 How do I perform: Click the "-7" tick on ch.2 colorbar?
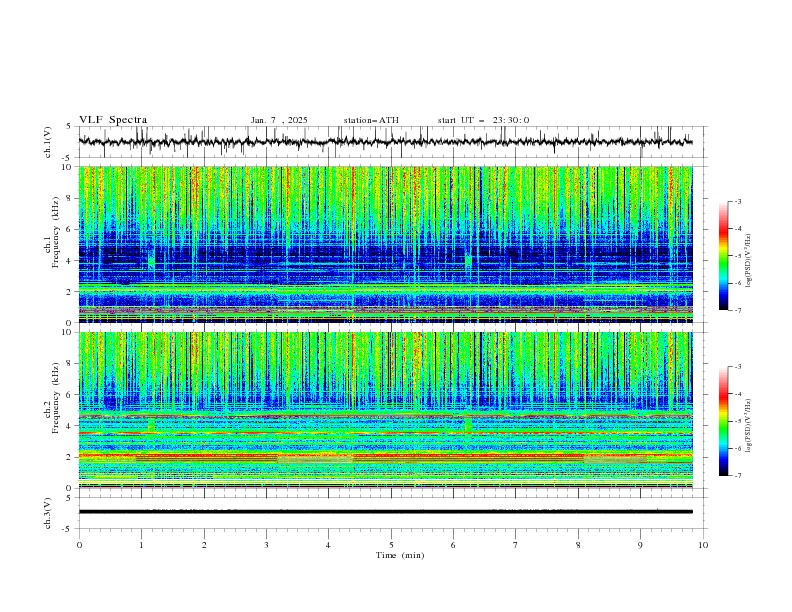pyautogui.click(x=737, y=476)
